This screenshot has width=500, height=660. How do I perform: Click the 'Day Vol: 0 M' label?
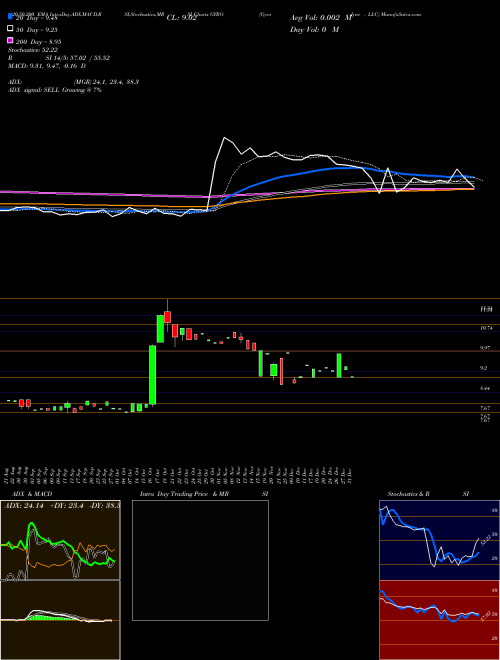coord(314,30)
